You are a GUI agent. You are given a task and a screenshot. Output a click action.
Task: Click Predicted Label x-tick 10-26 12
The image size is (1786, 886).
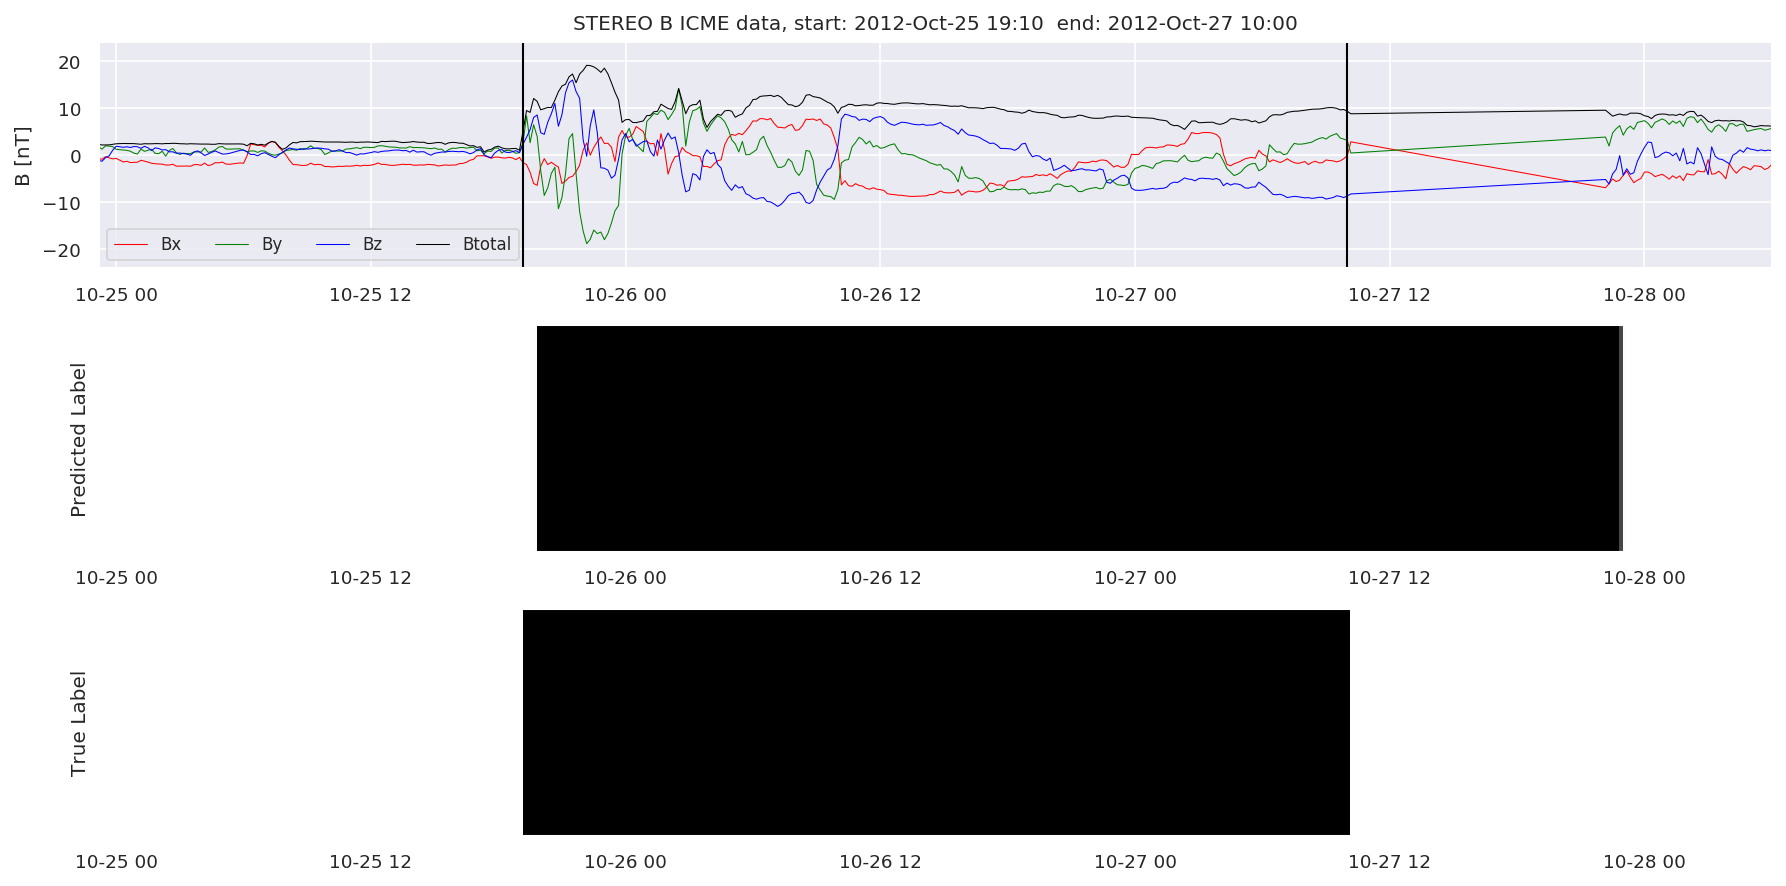tap(880, 578)
